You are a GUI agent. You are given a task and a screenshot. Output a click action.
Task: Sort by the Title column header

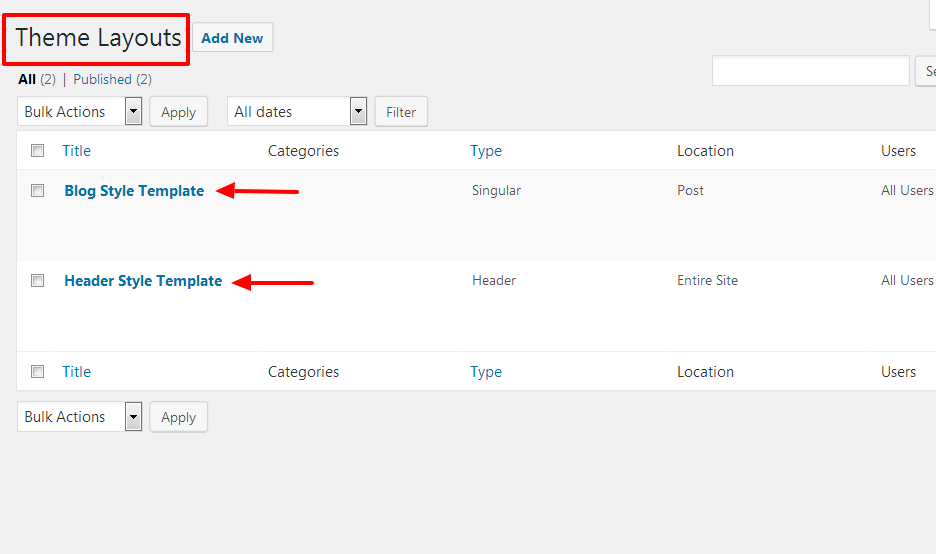[76, 150]
